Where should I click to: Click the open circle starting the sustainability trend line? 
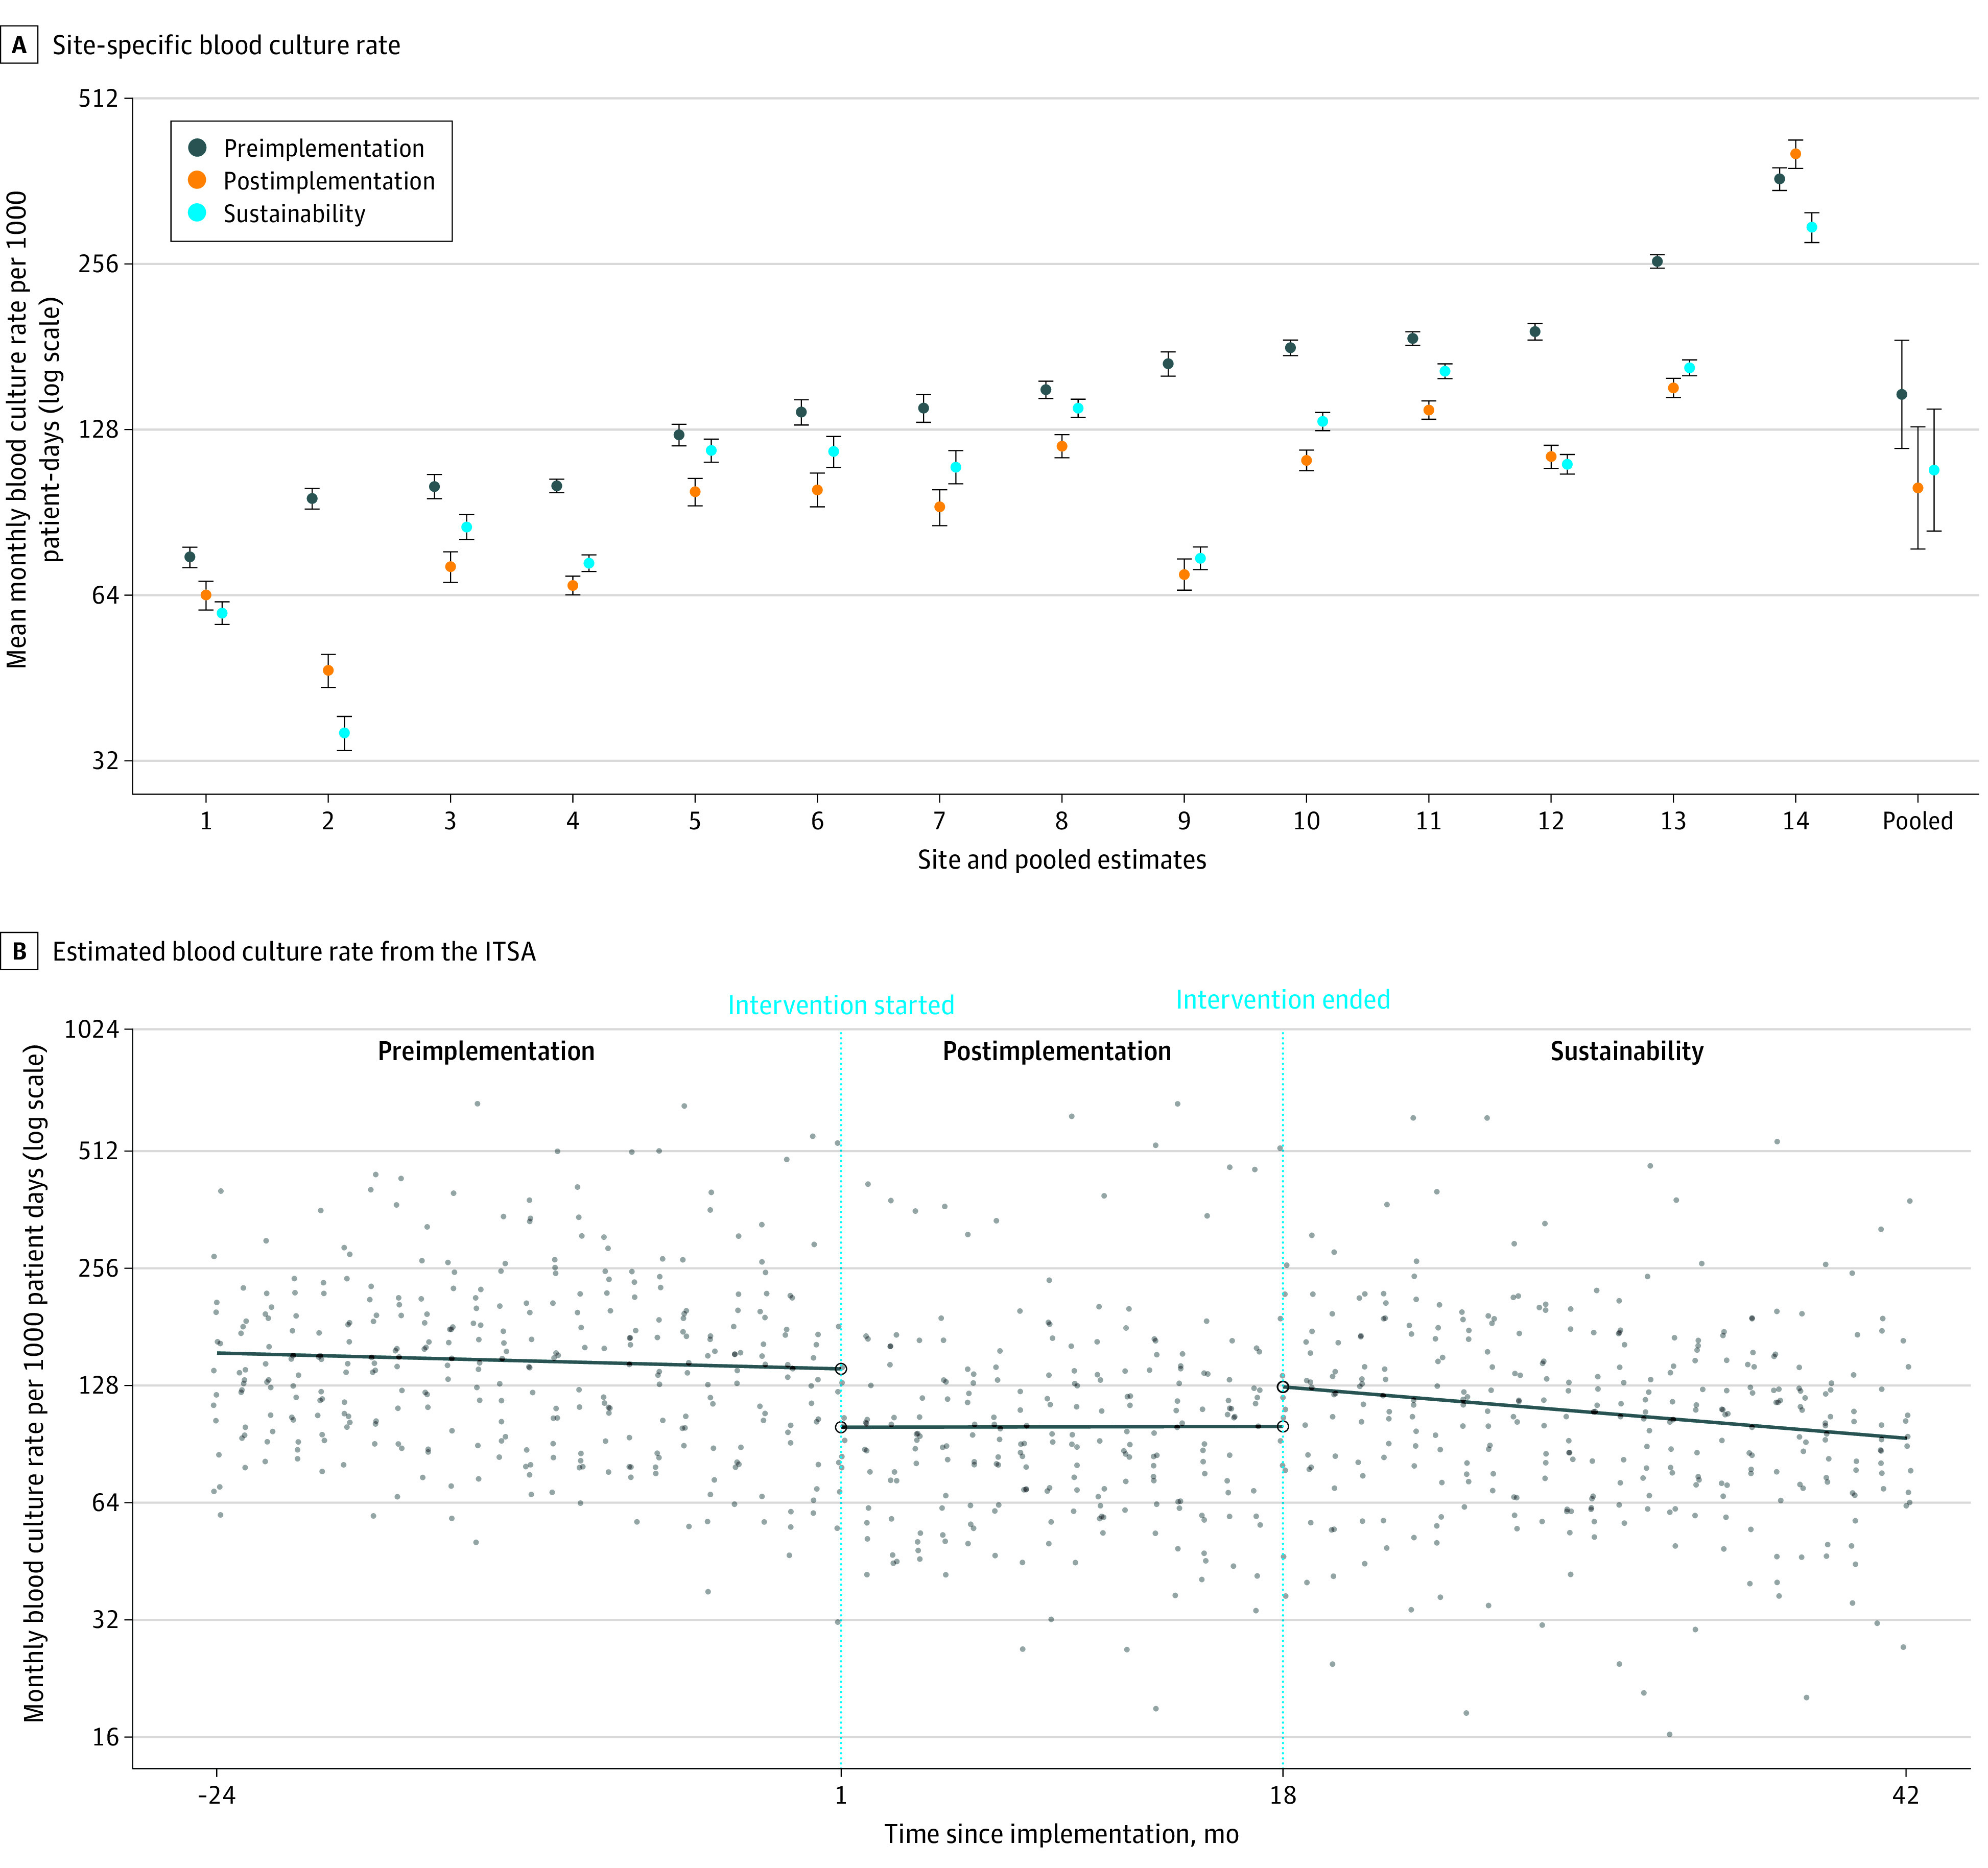(x=1283, y=1387)
